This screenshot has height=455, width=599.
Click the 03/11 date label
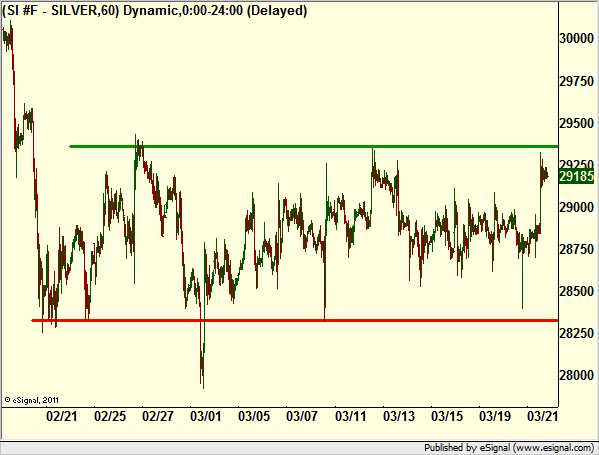(350, 416)
